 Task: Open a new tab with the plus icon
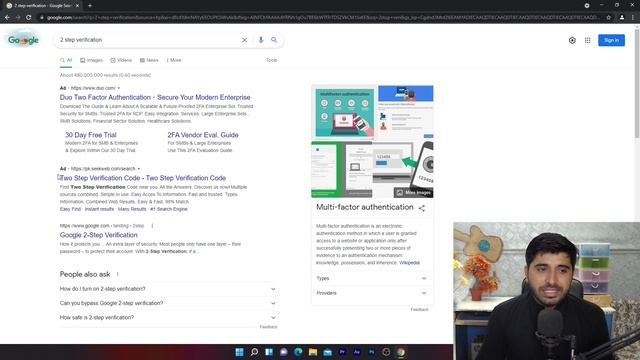[x=90, y=6]
